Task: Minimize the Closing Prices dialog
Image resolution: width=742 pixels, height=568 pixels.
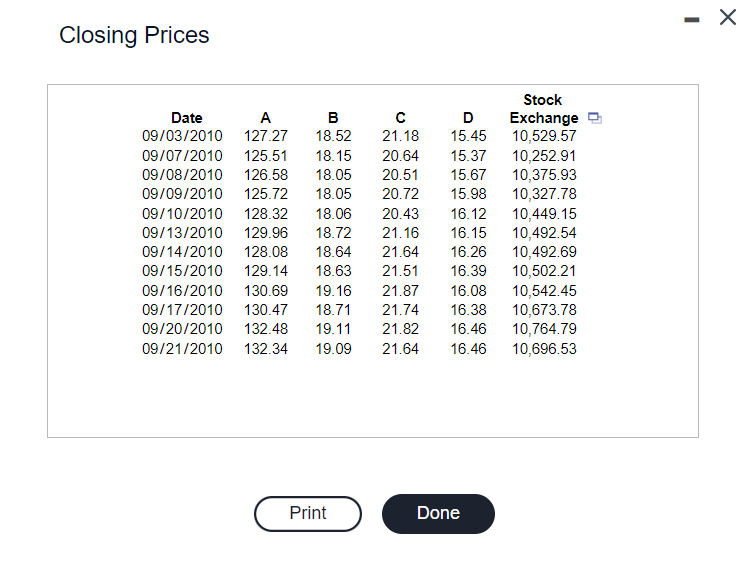Action: pyautogui.click(x=691, y=19)
